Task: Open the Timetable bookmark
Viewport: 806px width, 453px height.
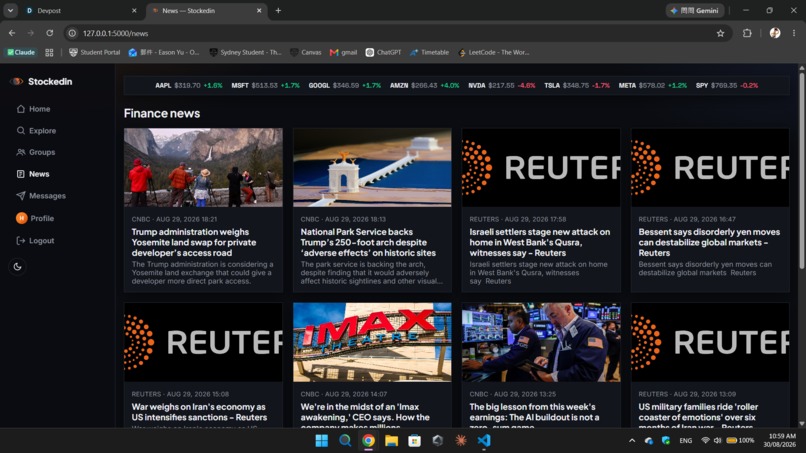Action: click(x=429, y=52)
